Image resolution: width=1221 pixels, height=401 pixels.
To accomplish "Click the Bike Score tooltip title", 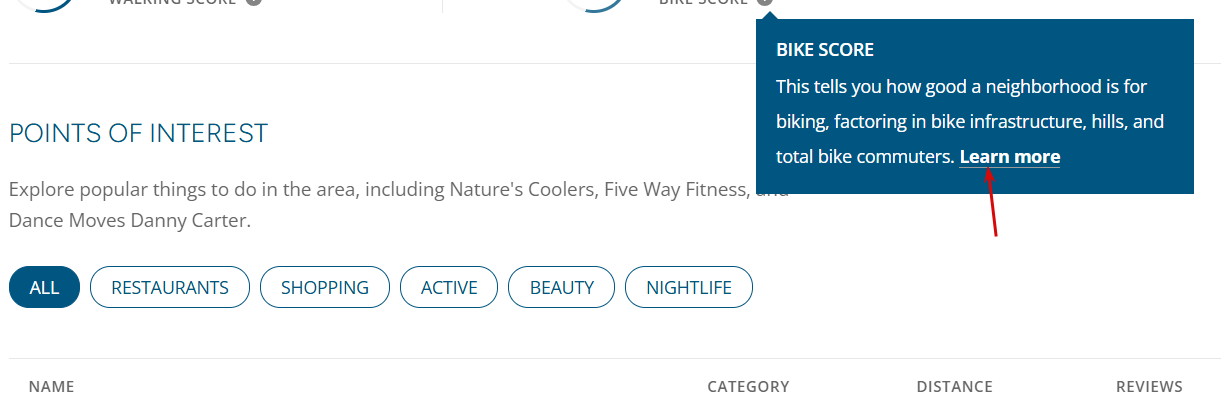I will point(825,49).
